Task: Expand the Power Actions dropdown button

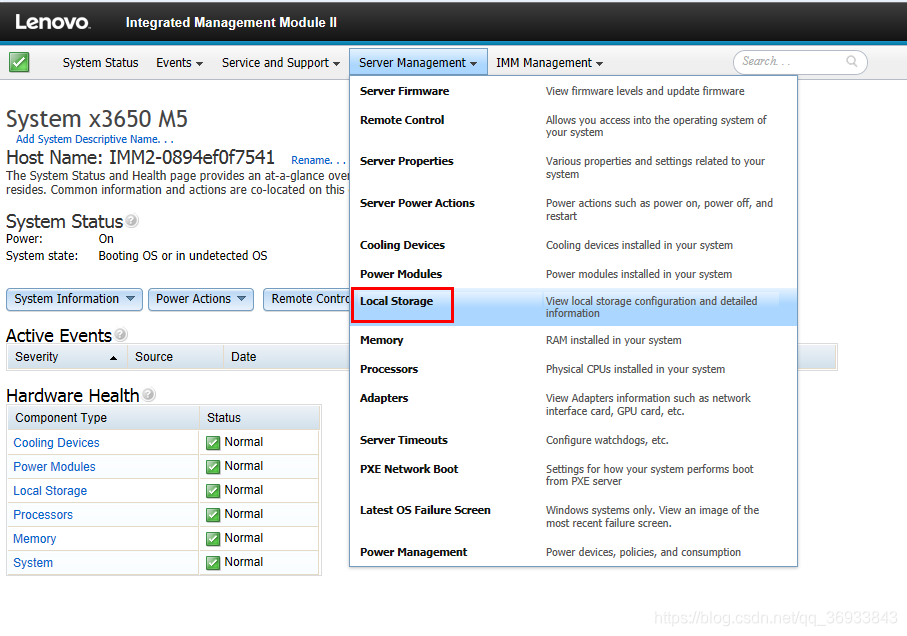Action: [x=201, y=299]
